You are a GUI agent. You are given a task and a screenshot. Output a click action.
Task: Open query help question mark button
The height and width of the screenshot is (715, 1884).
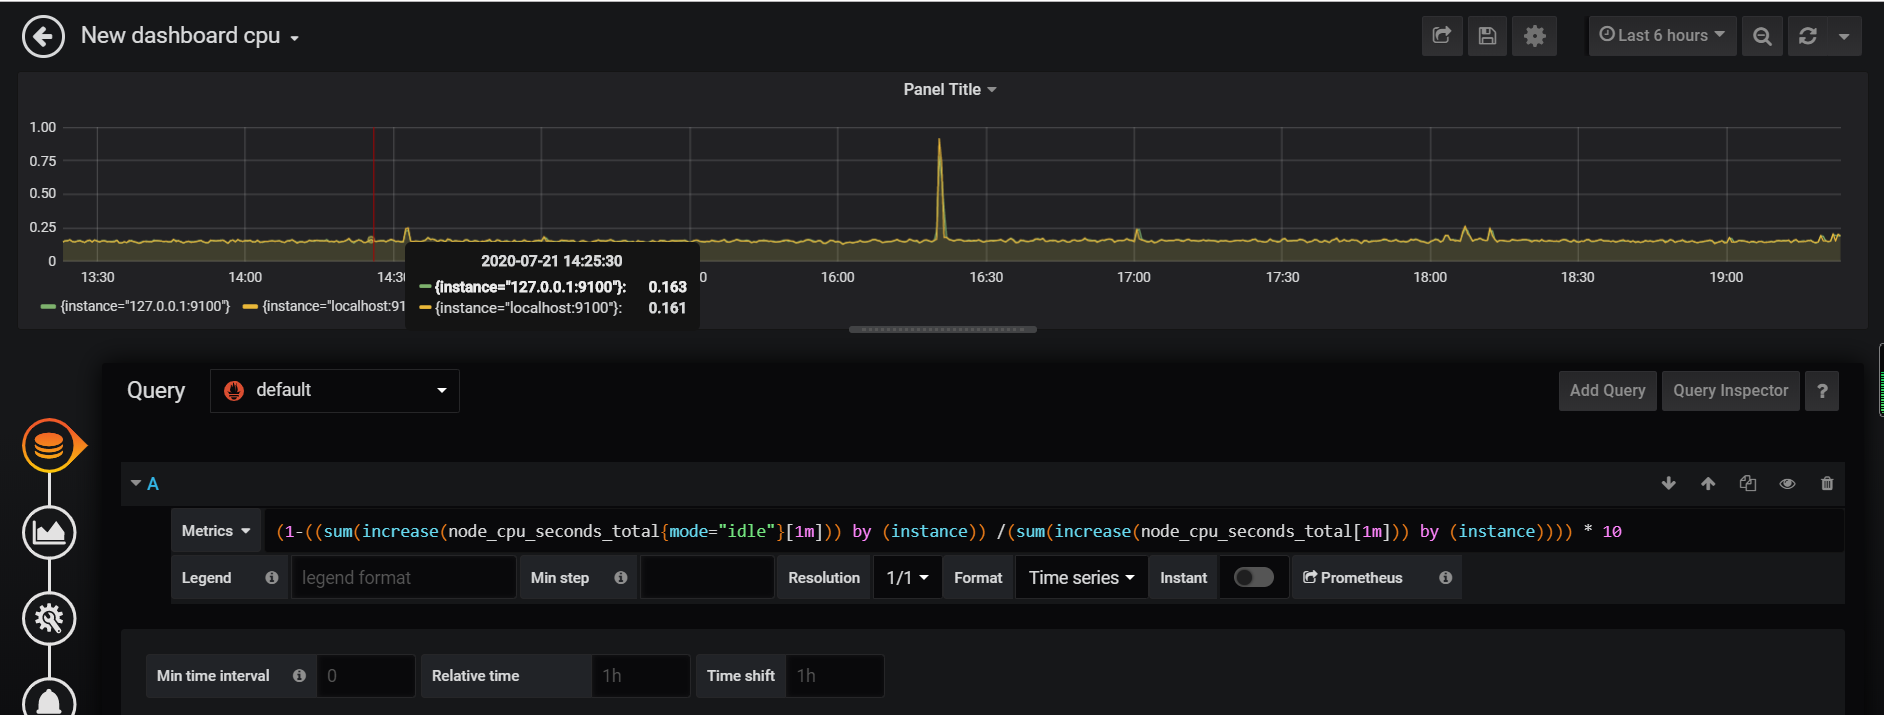[x=1822, y=391]
